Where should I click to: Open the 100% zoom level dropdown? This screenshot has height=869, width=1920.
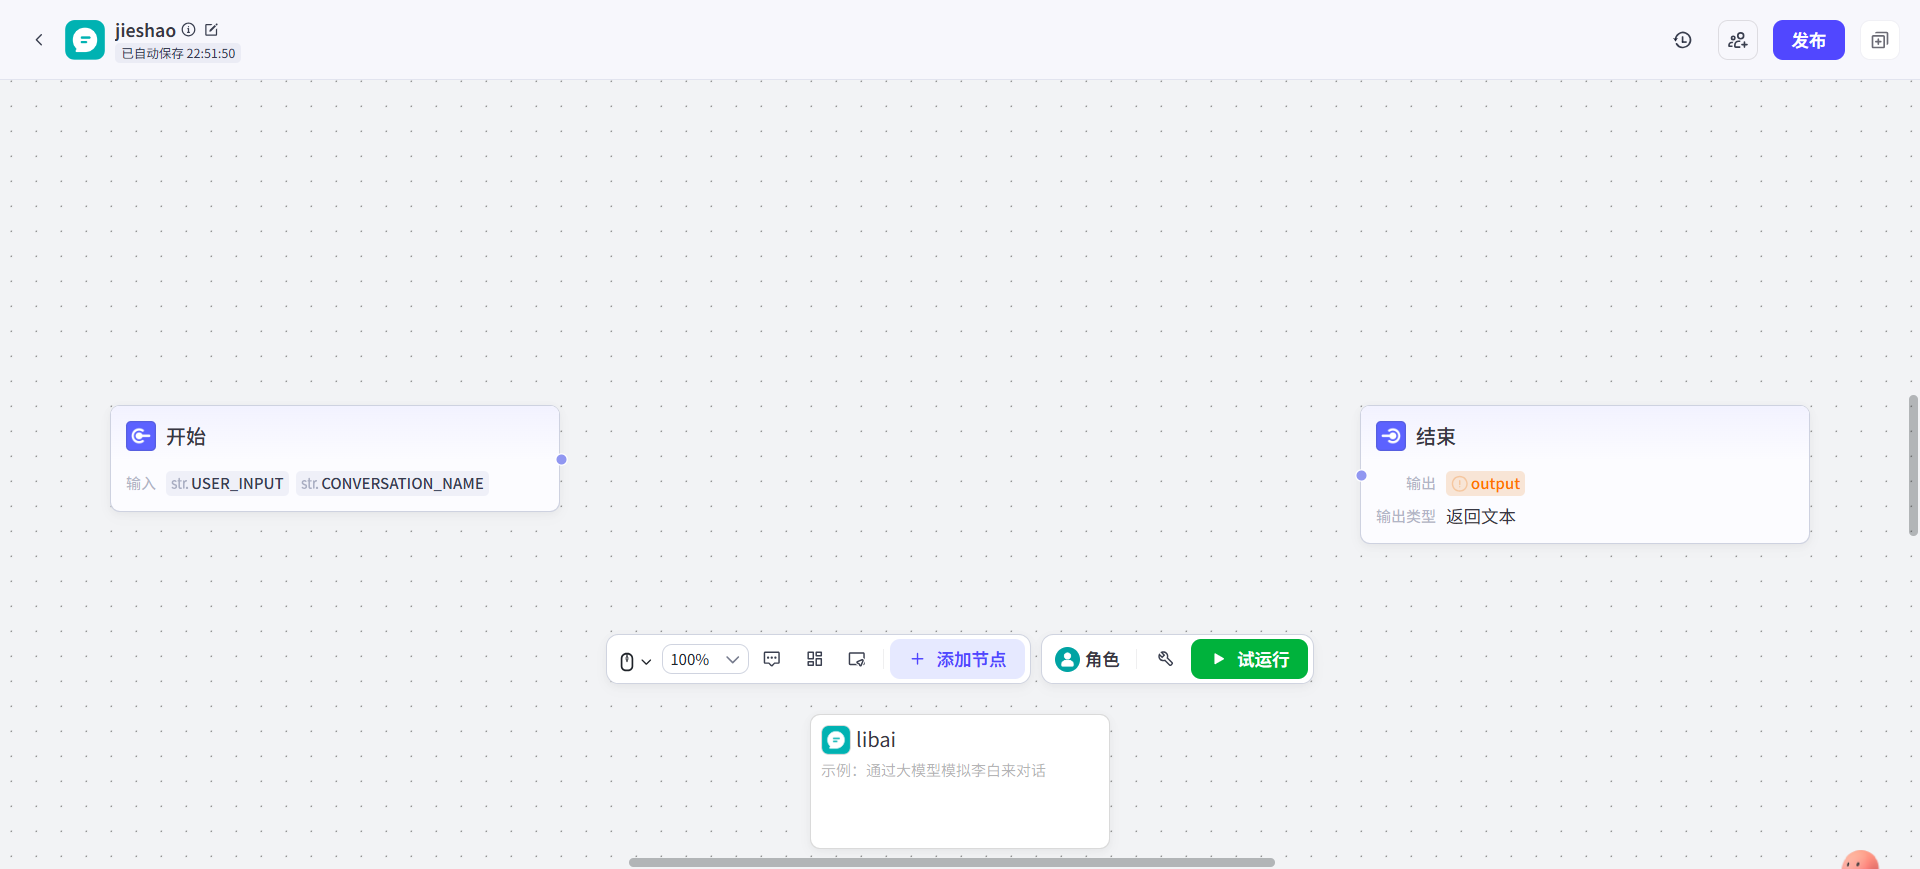(x=705, y=660)
